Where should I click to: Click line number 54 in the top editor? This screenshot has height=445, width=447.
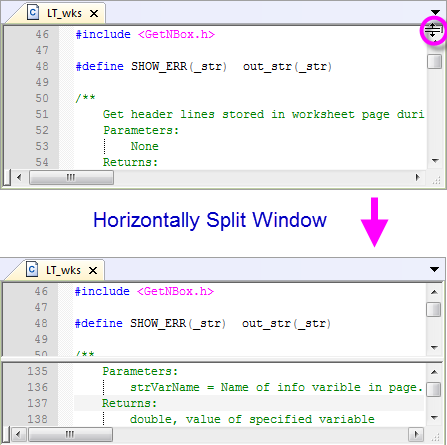point(42,162)
